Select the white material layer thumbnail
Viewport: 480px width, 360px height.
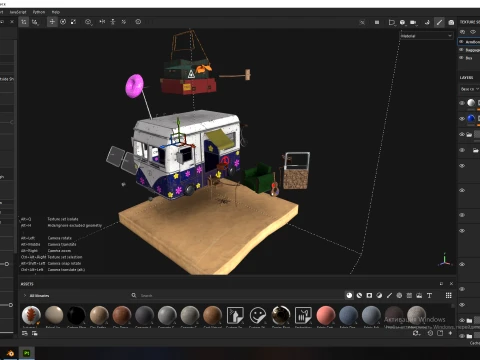(471, 103)
